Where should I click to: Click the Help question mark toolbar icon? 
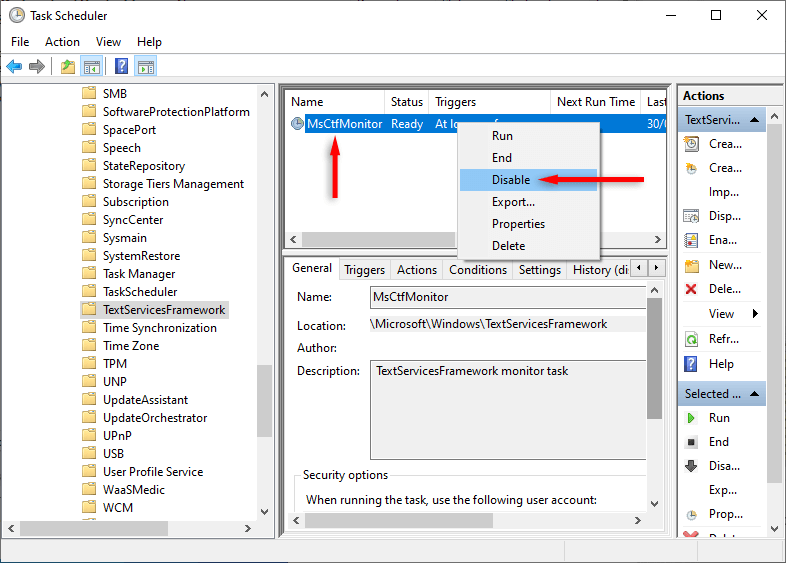[121, 67]
